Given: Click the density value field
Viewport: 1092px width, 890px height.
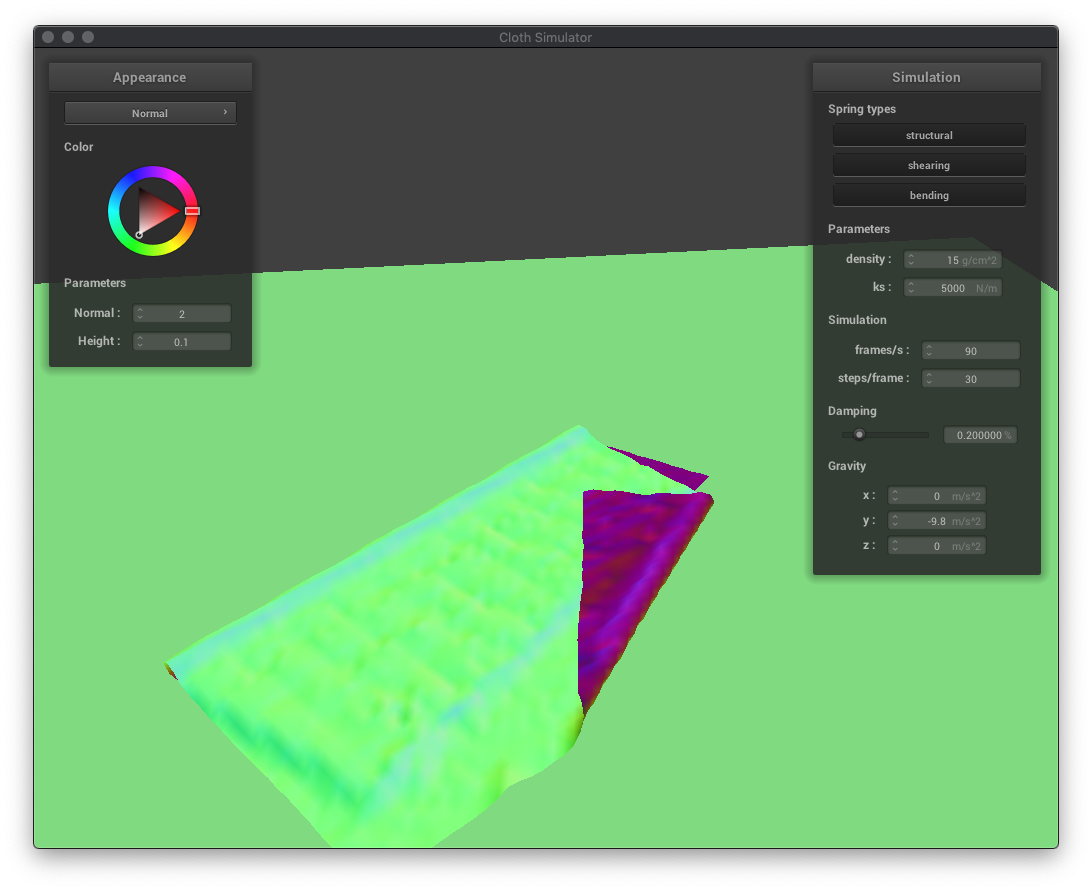Looking at the screenshot, I should coord(953,260).
